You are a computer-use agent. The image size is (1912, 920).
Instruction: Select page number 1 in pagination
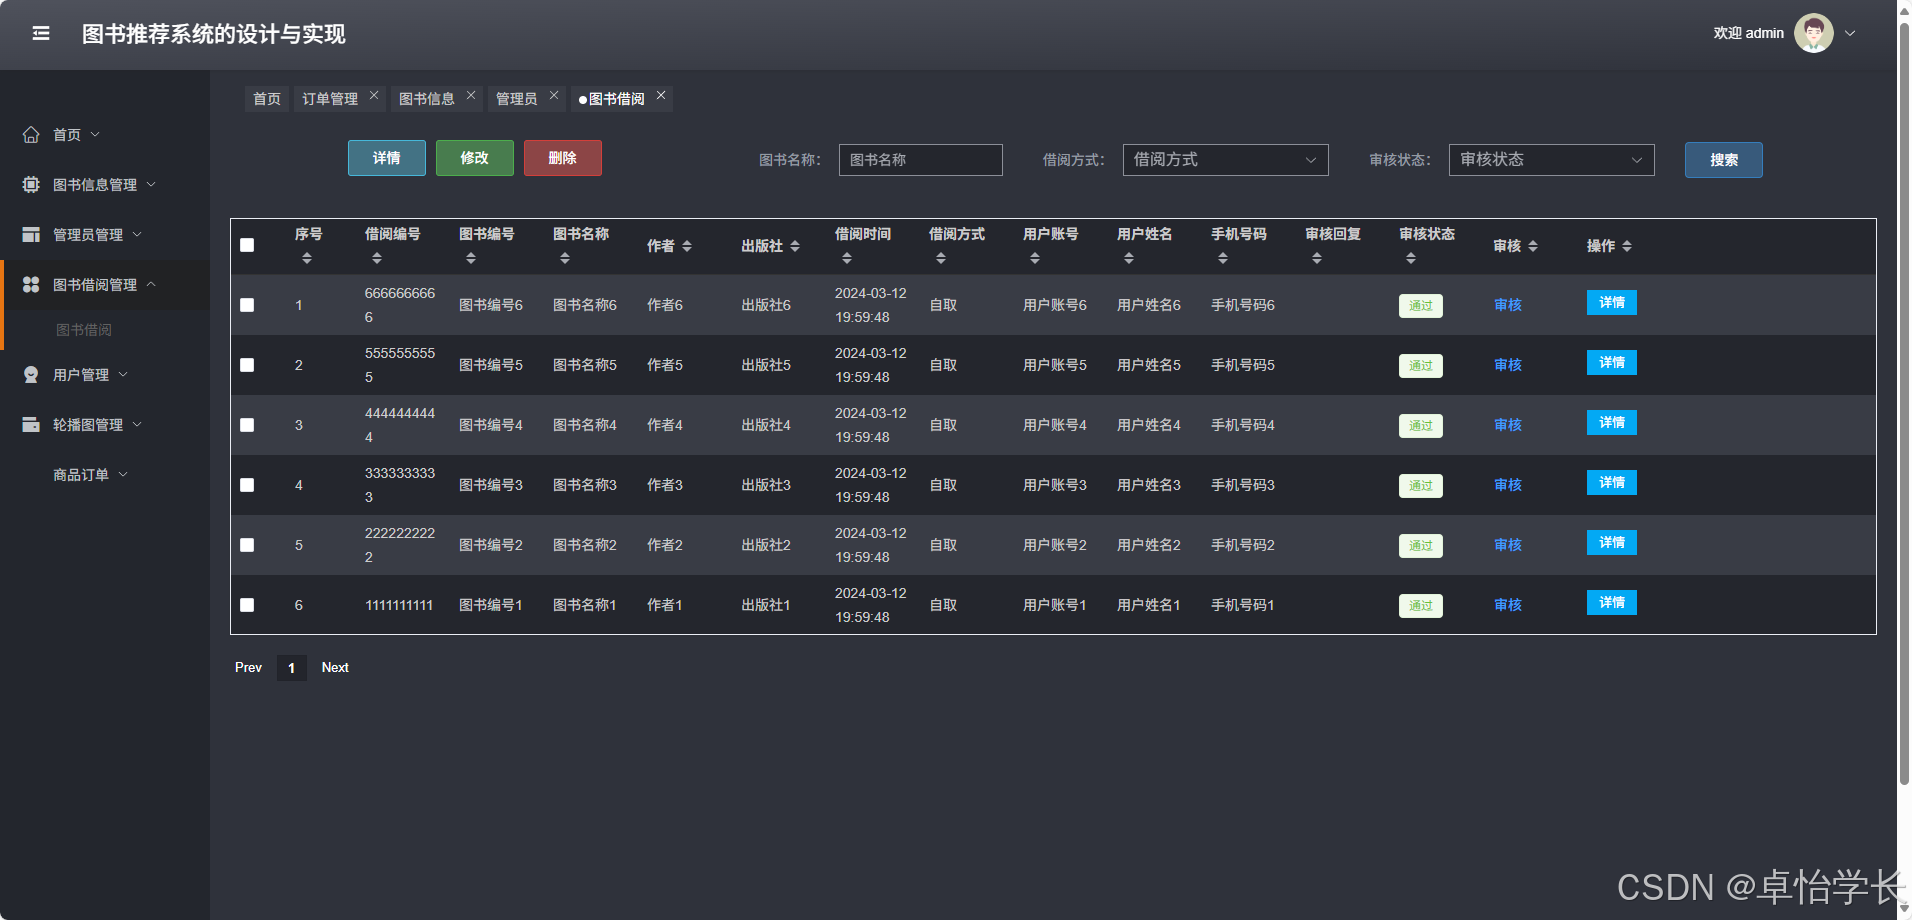coord(291,668)
